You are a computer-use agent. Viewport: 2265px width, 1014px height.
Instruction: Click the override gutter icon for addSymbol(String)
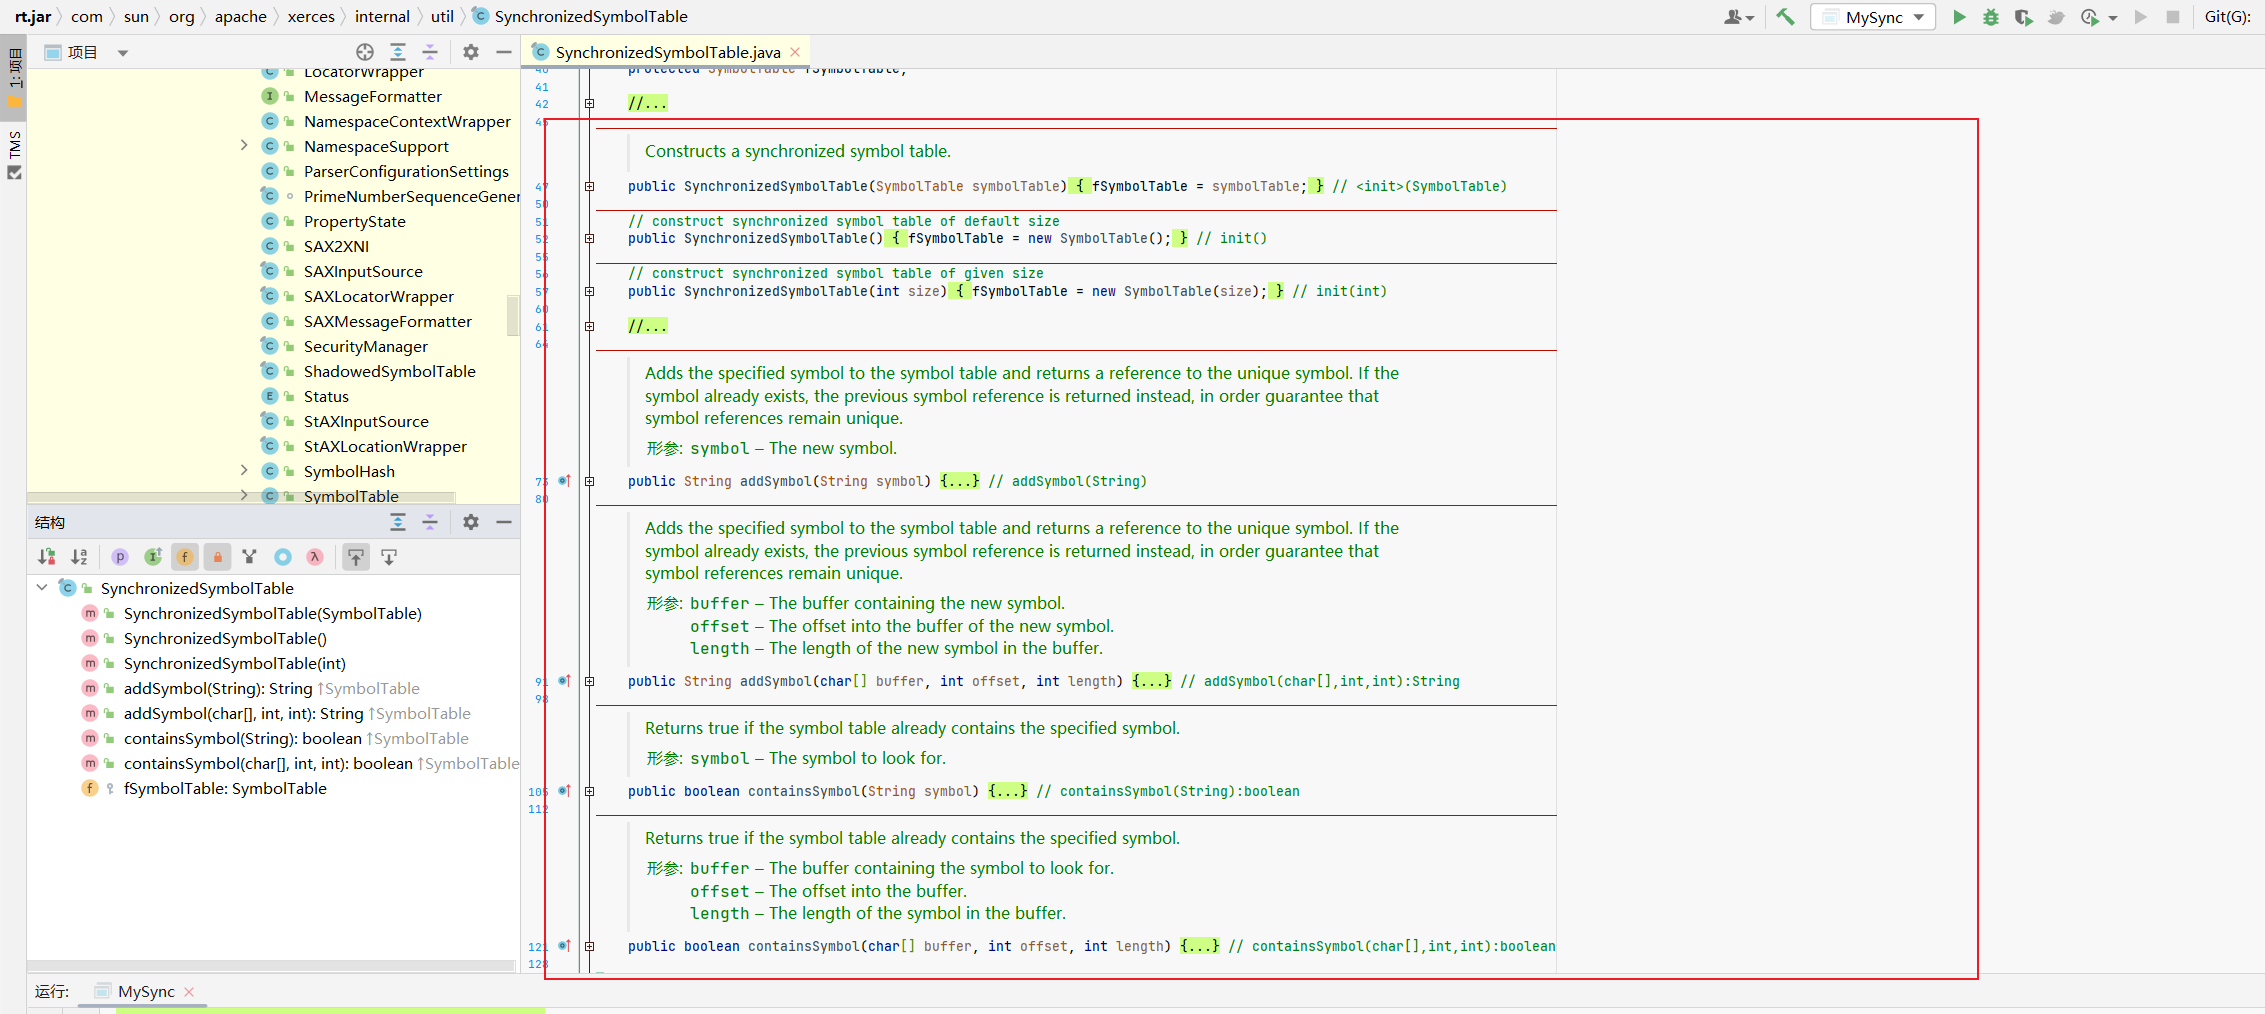(x=565, y=481)
